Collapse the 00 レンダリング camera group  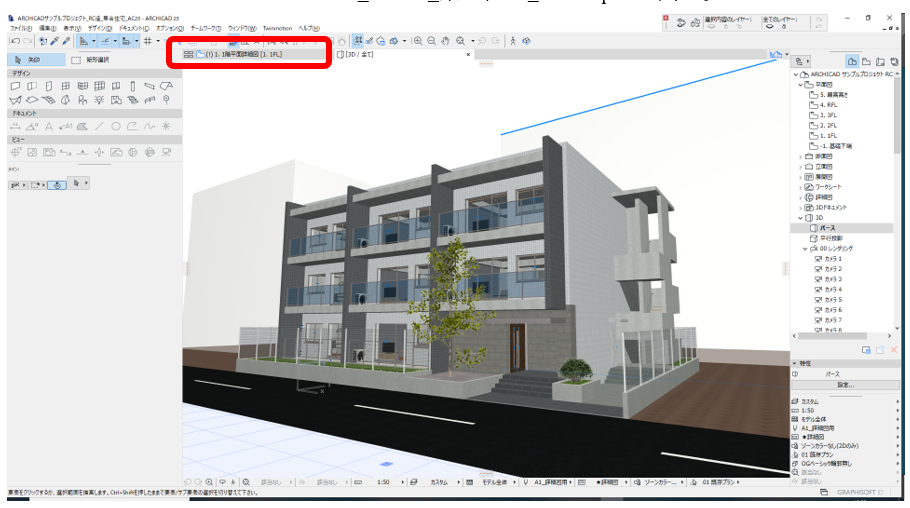click(805, 248)
